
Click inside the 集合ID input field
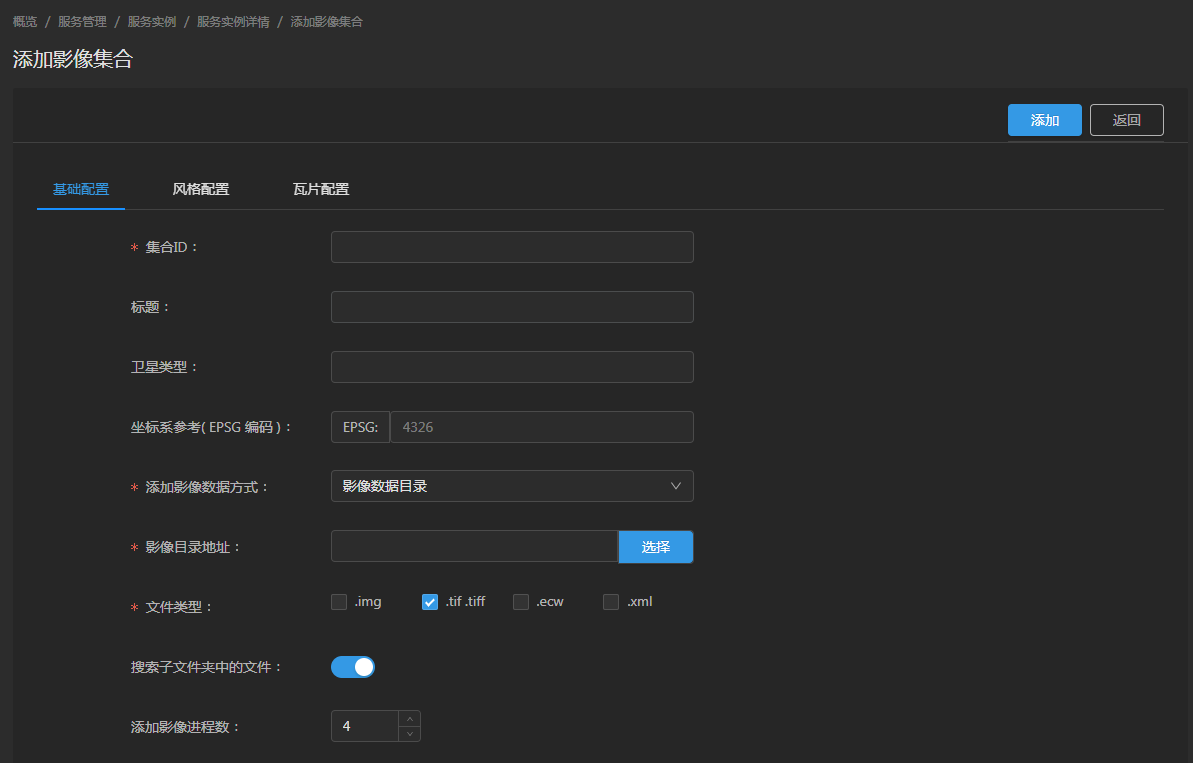click(x=511, y=247)
